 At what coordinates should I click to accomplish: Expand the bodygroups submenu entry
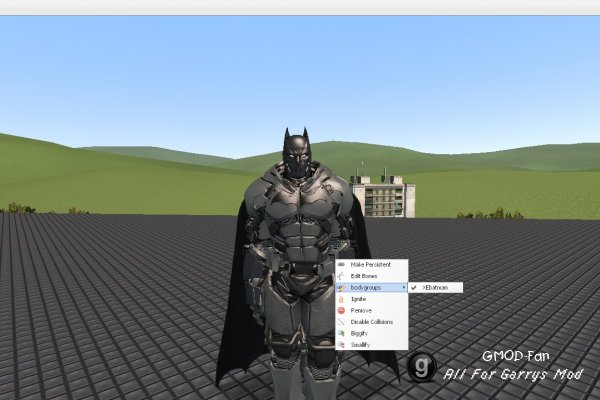click(x=372, y=287)
